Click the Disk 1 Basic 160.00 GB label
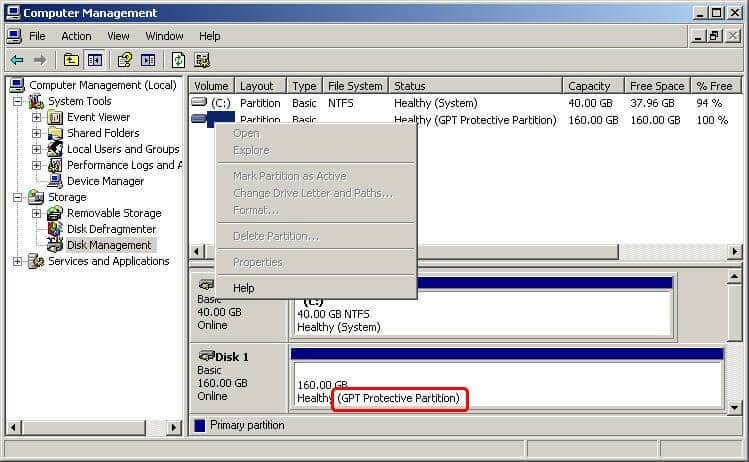The image size is (749, 462). (x=238, y=376)
